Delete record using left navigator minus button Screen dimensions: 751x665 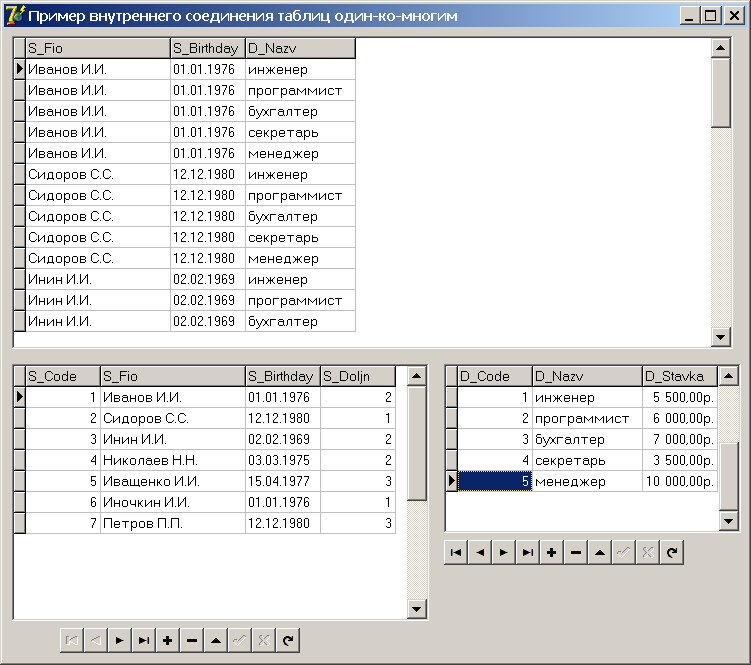point(192,640)
